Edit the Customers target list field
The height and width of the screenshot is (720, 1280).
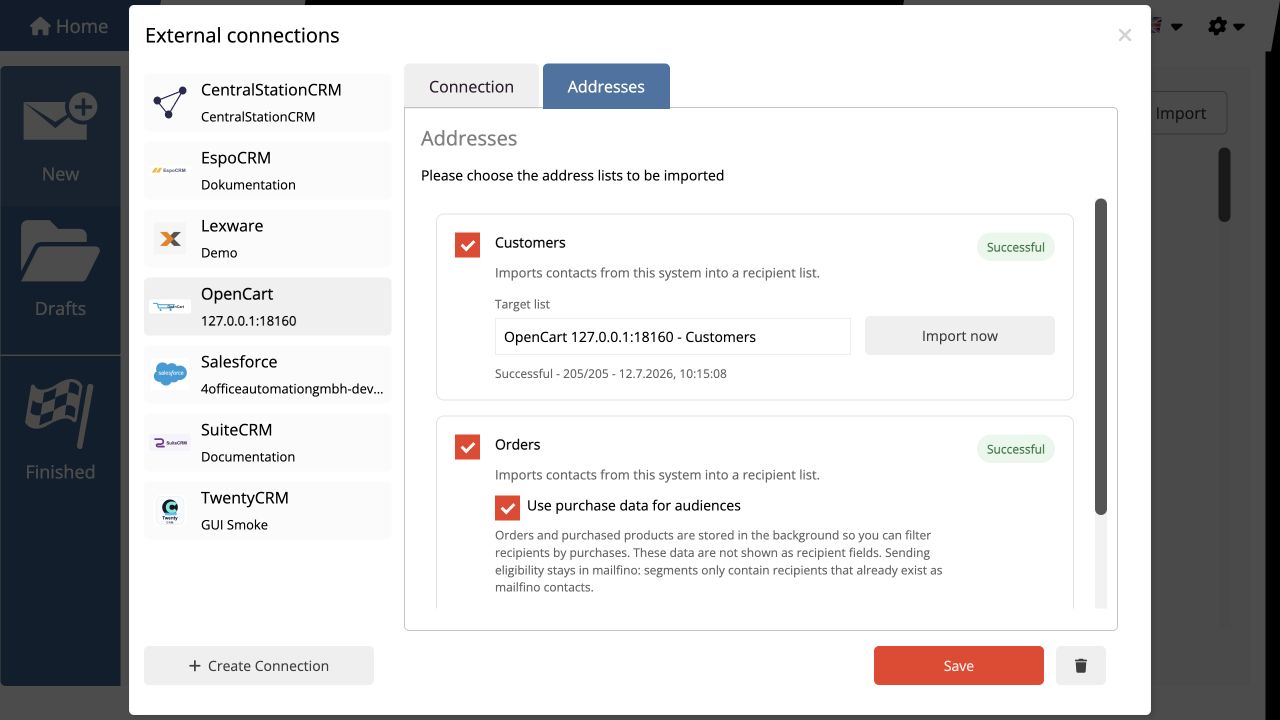(x=673, y=336)
